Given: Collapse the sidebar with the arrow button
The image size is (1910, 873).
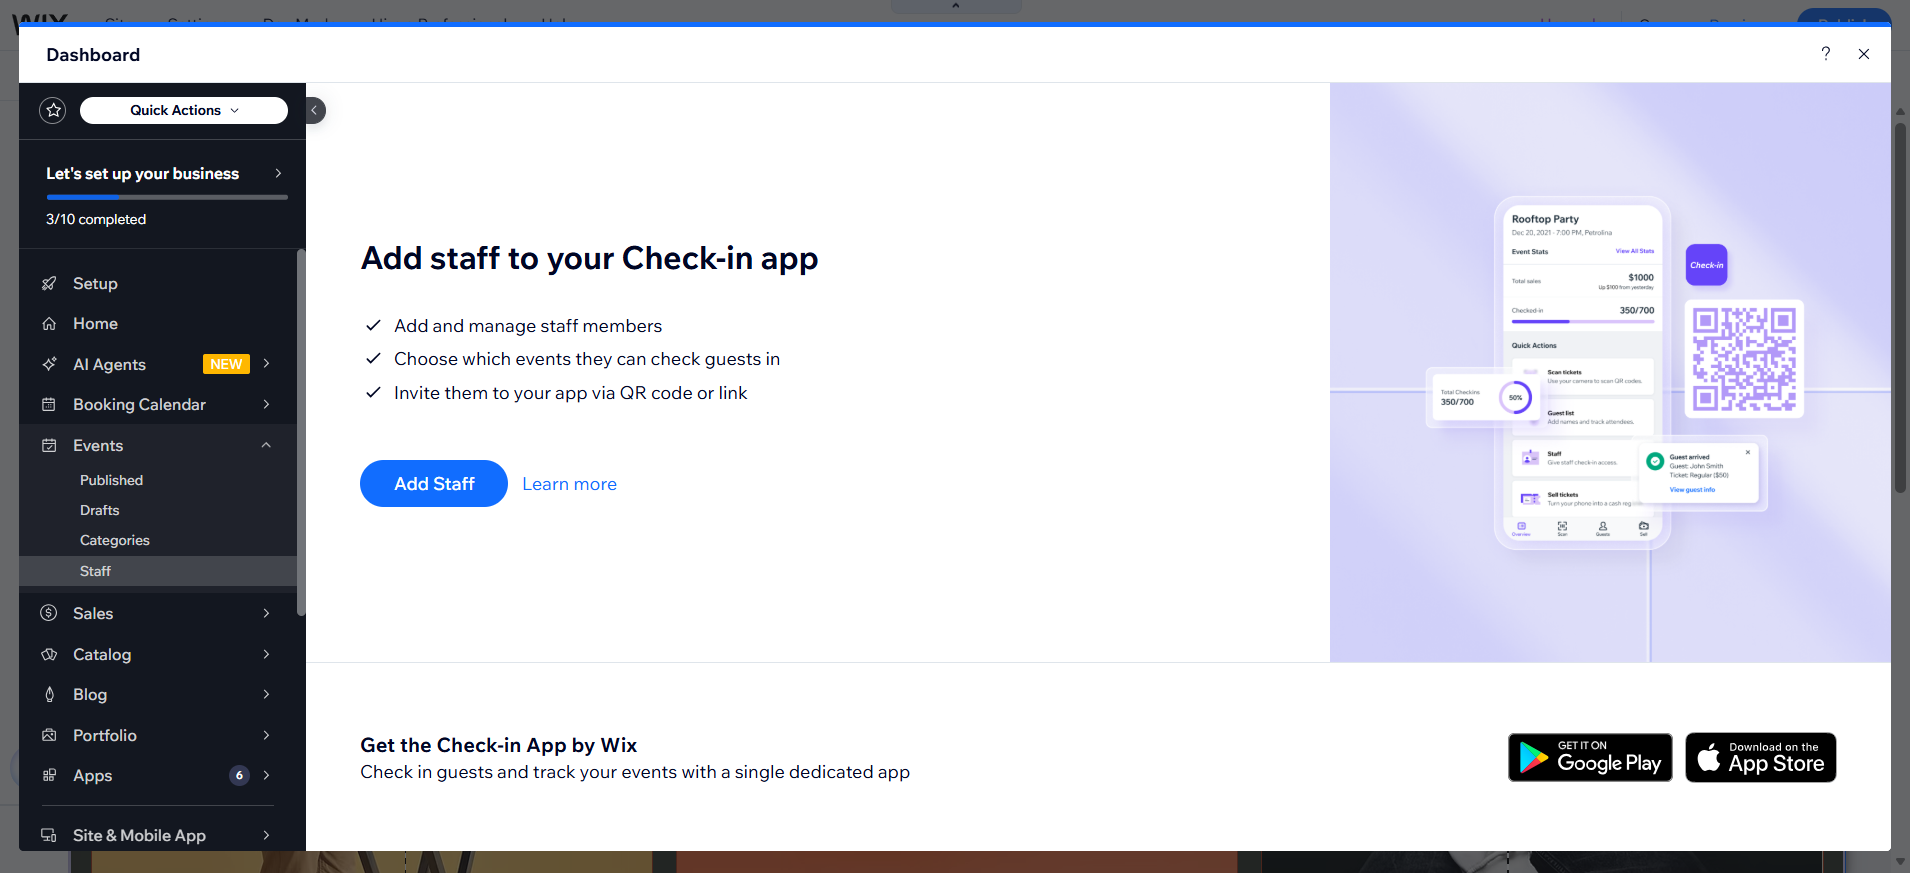Looking at the screenshot, I should coord(314,110).
